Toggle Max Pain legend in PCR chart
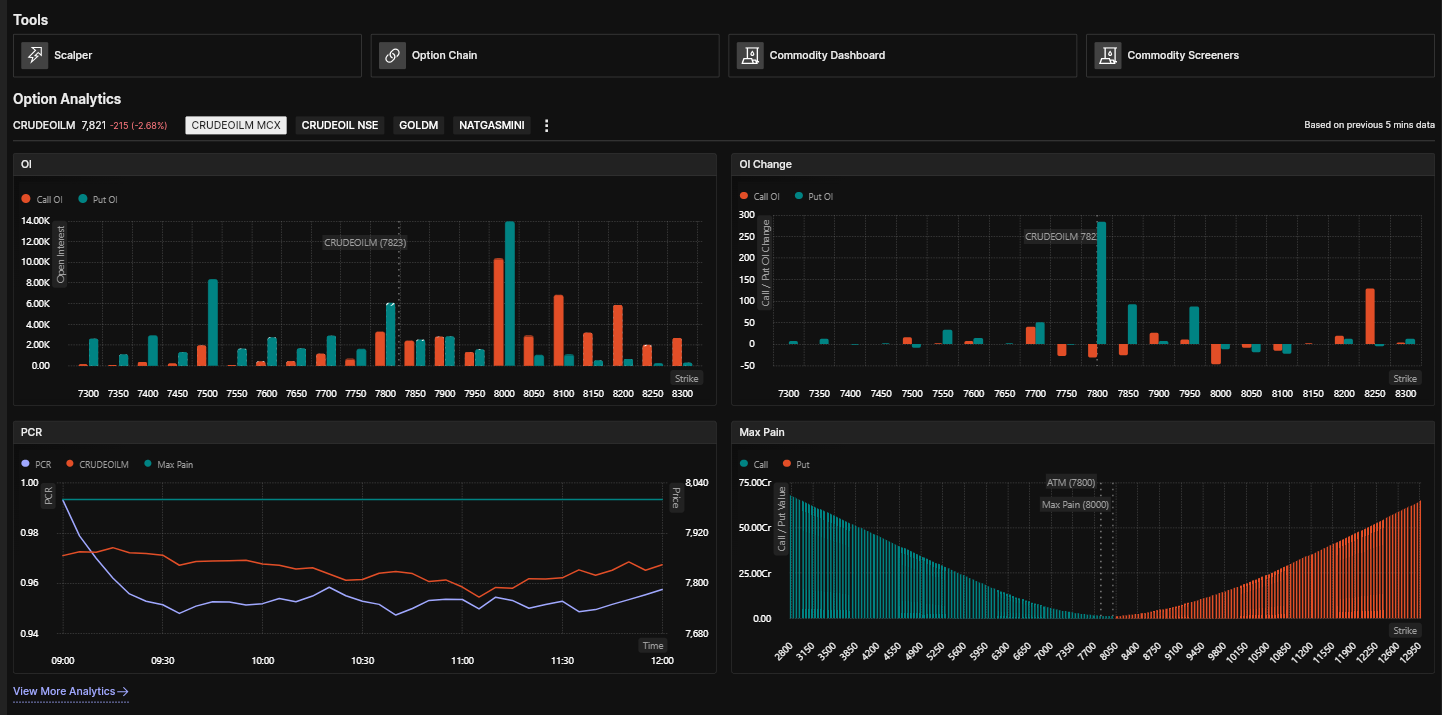Screen dimensions: 1442x715 [x=169, y=465]
